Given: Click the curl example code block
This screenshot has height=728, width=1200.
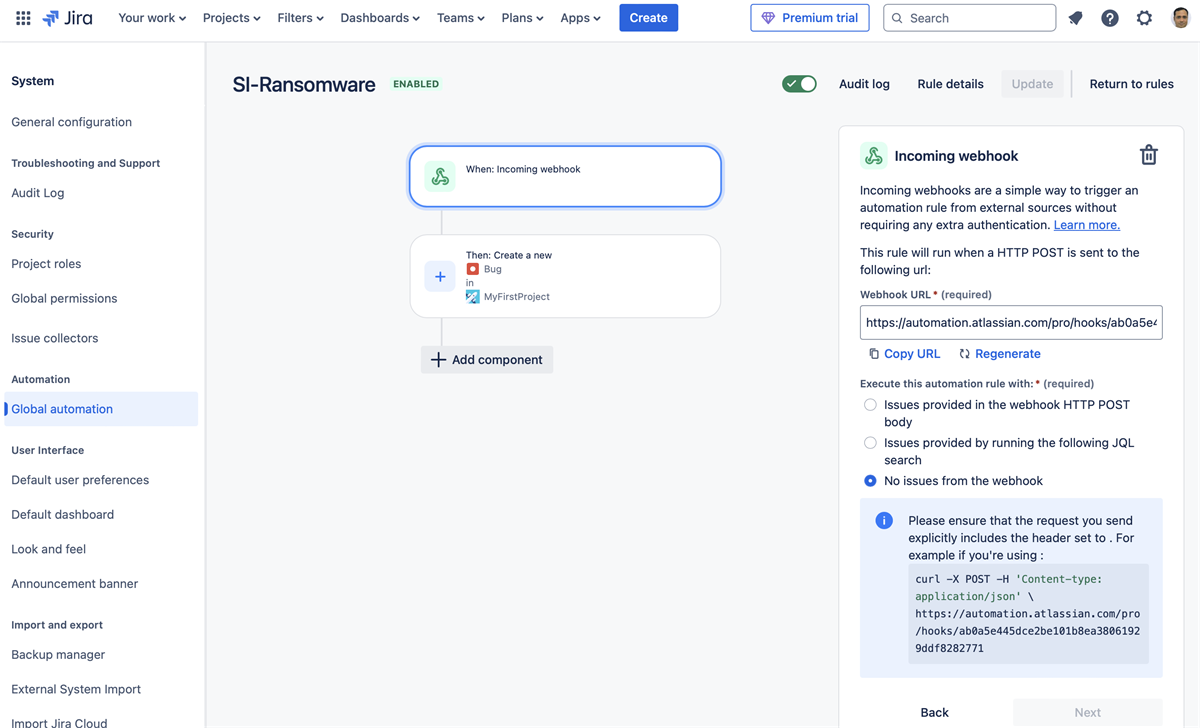Looking at the screenshot, I should pyautogui.click(x=1028, y=614).
